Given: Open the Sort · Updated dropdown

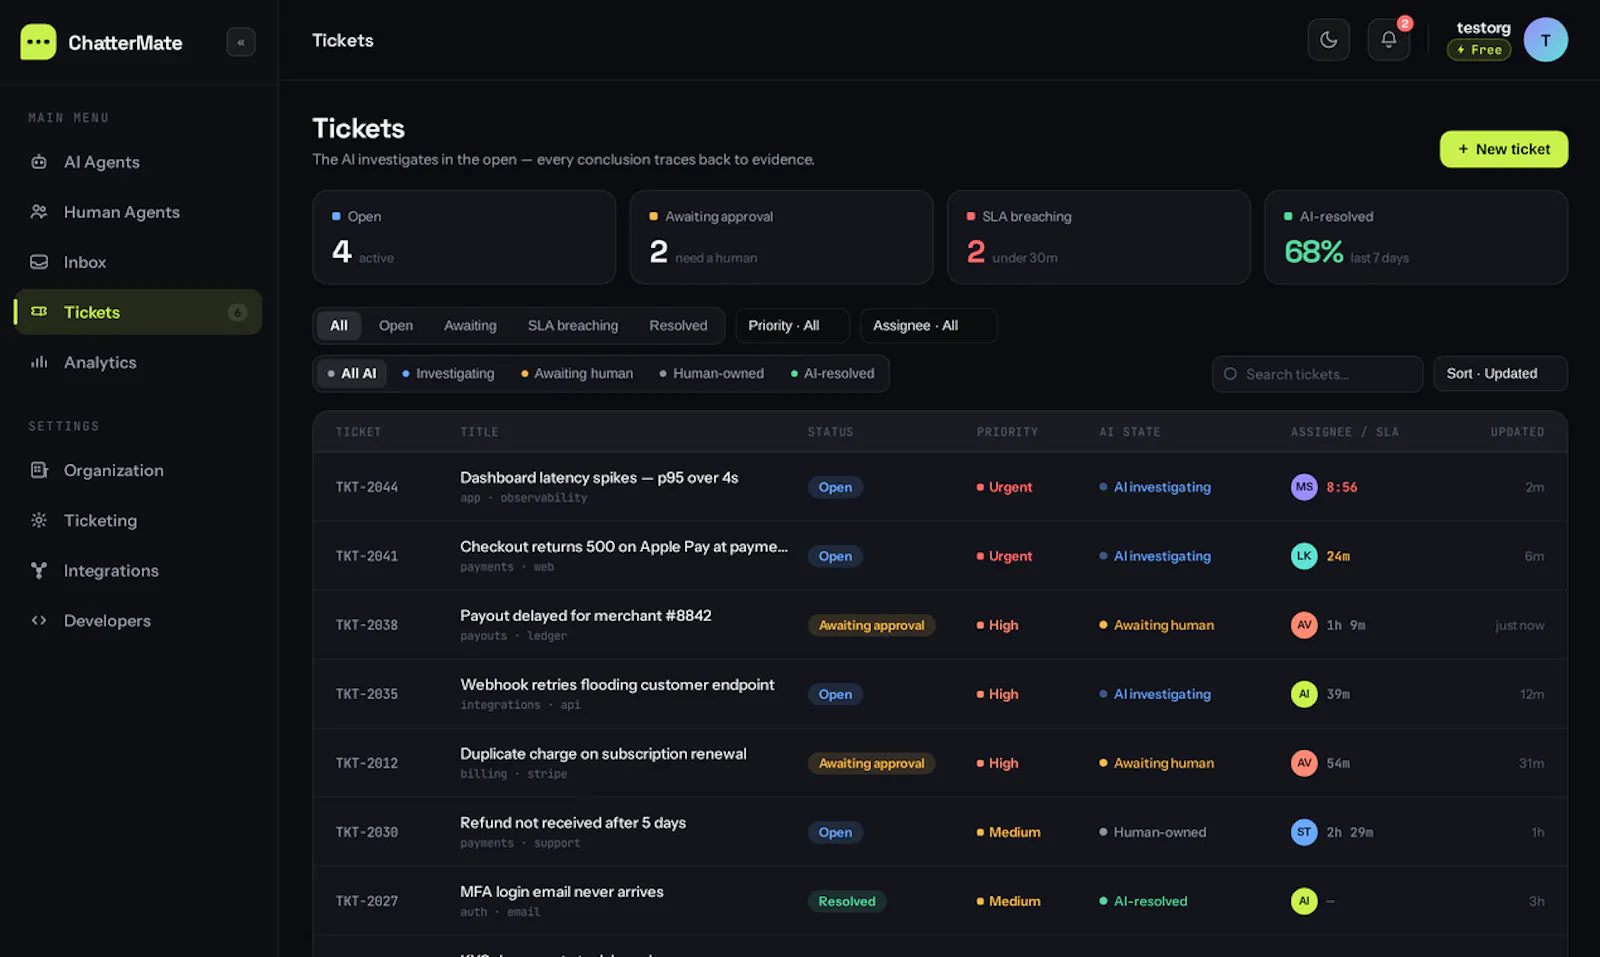Looking at the screenshot, I should [x=1500, y=374].
